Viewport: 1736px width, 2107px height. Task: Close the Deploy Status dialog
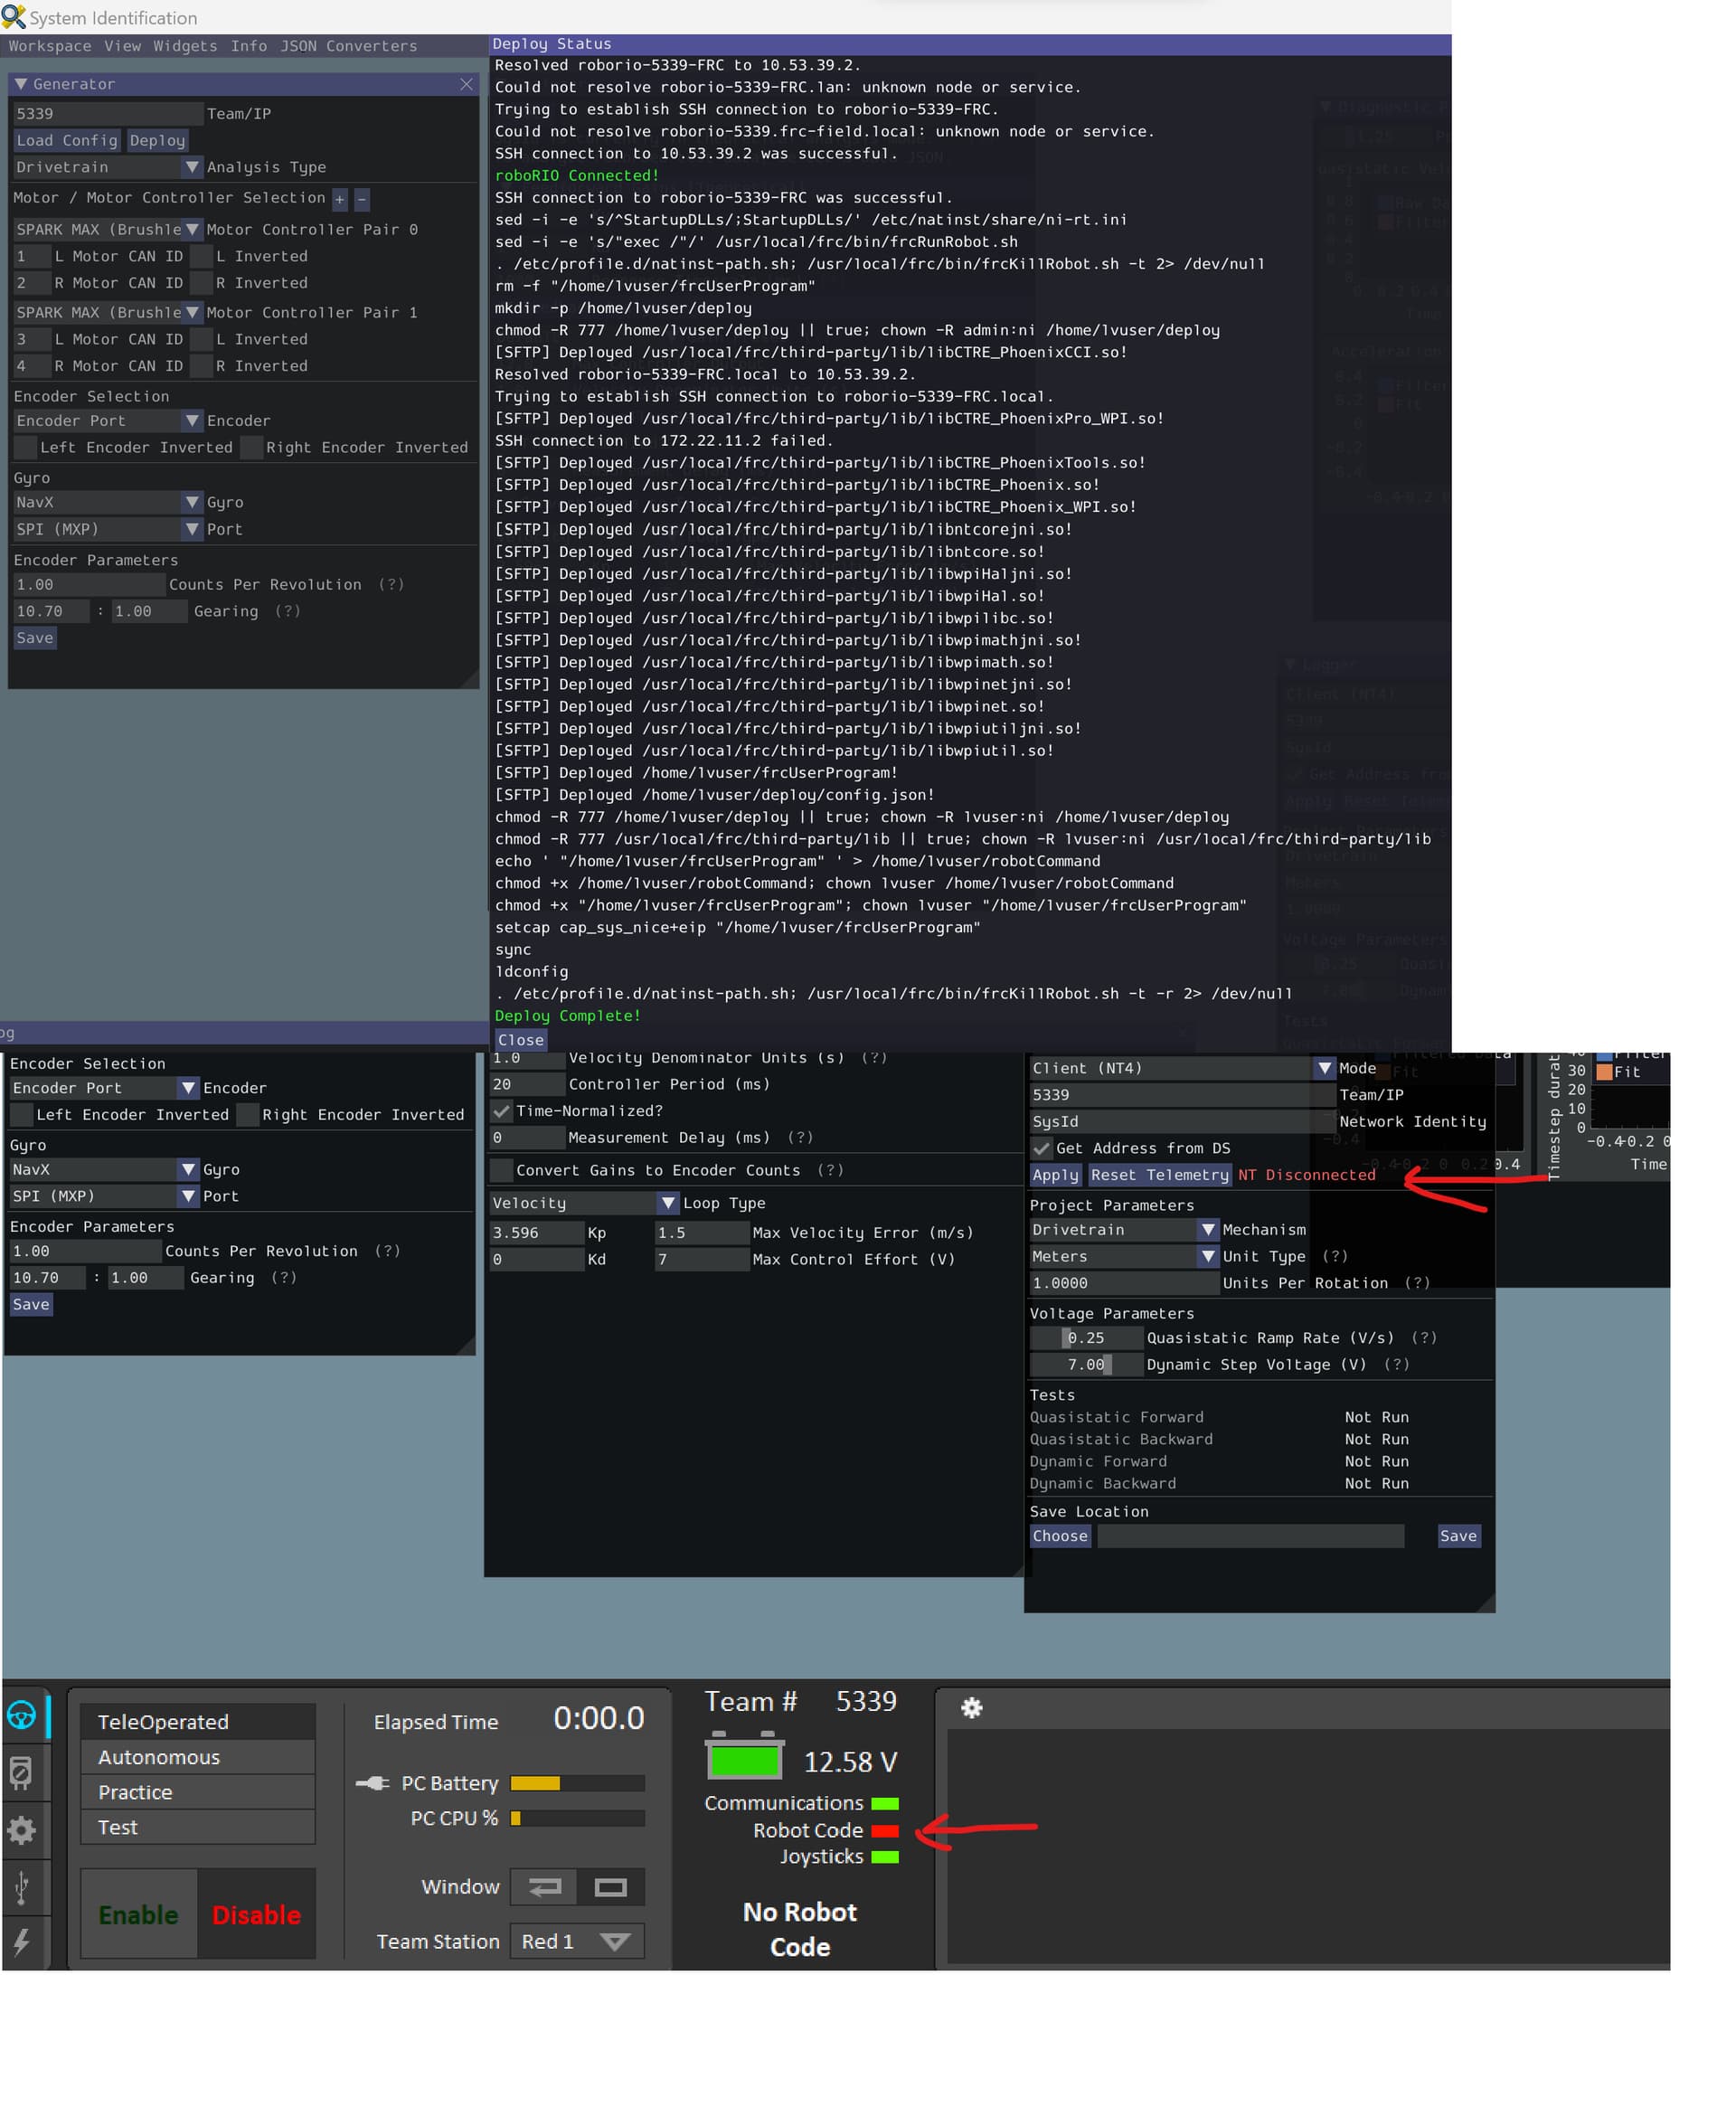tap(521, 1040)
